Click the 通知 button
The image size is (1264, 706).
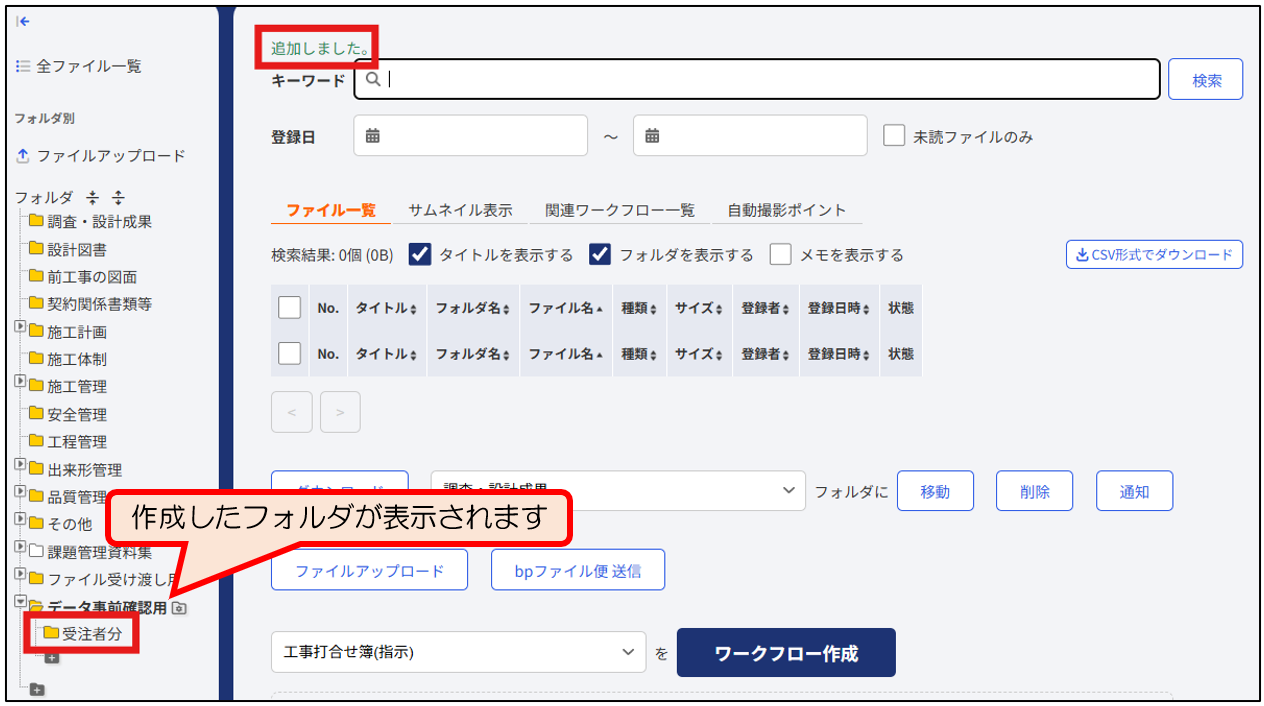pos(1134,491)
